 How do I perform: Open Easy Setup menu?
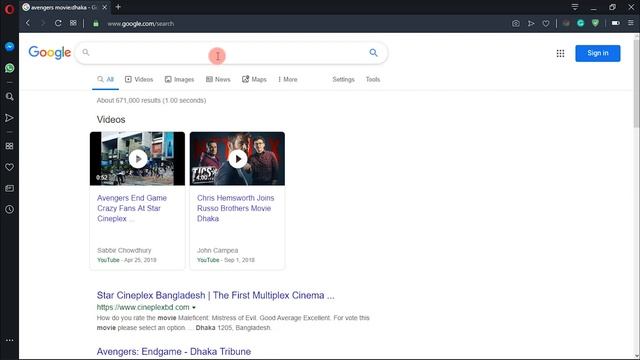tap(631, 23)
